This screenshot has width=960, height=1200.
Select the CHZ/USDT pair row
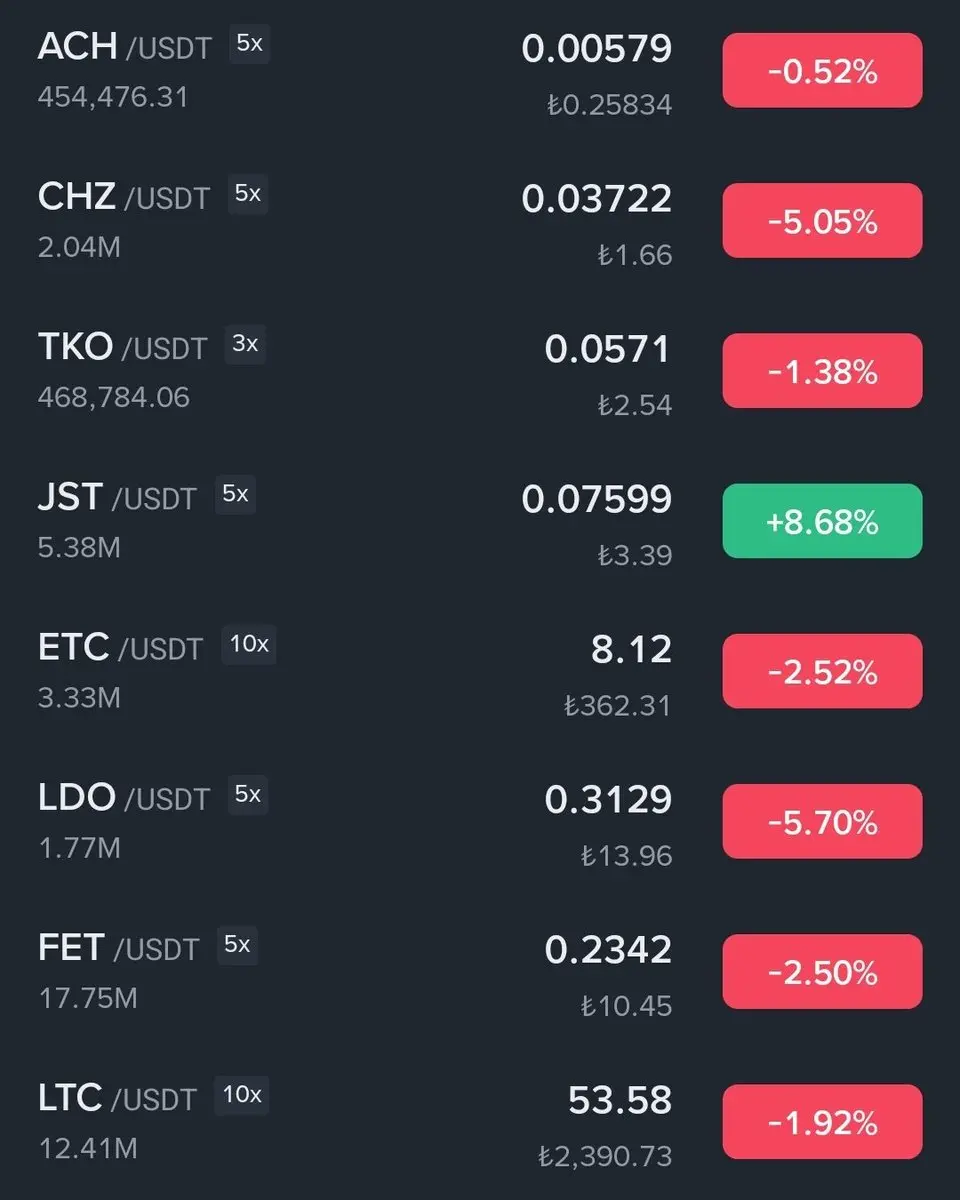[x=480, y=221]
